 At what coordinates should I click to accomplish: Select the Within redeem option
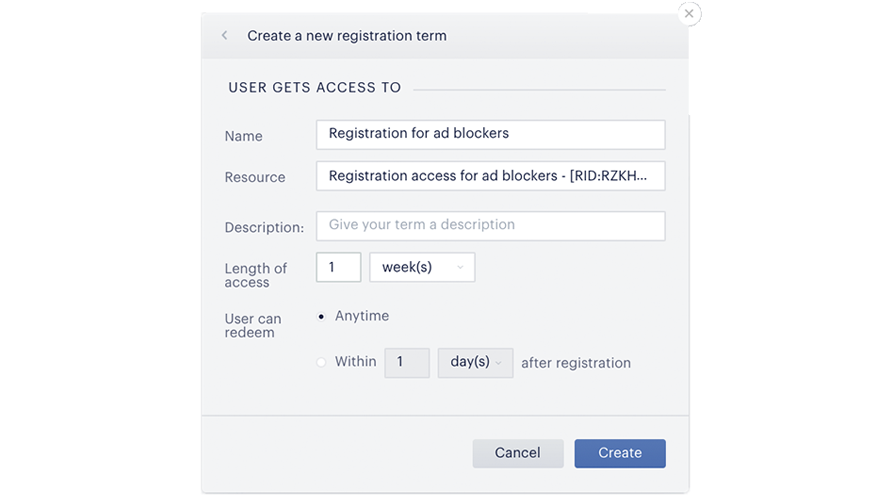click(x=321, y=362)
